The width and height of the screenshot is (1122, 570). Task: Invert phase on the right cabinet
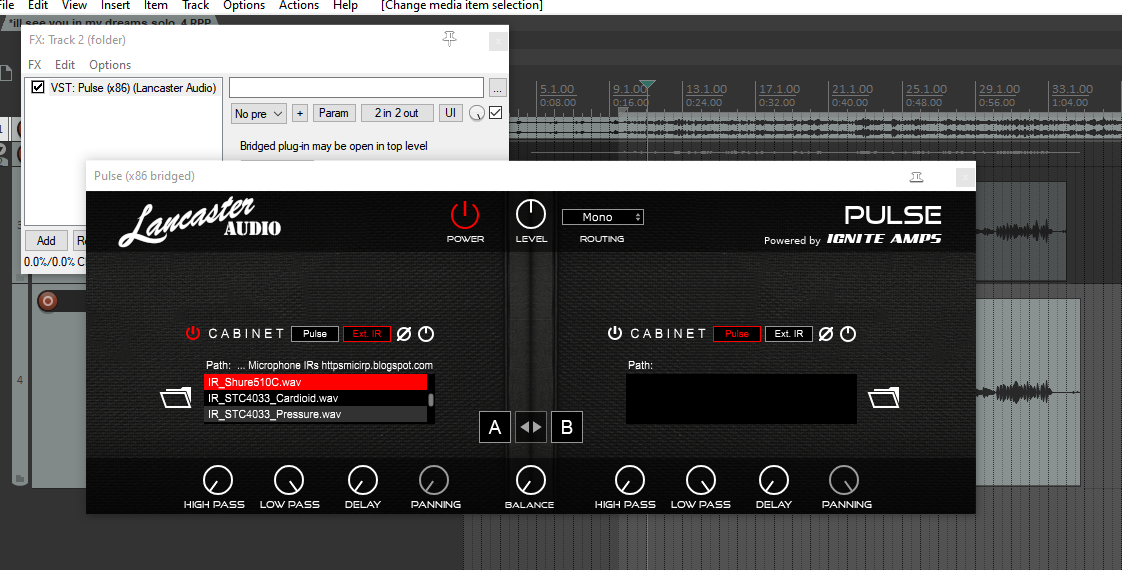826,334
